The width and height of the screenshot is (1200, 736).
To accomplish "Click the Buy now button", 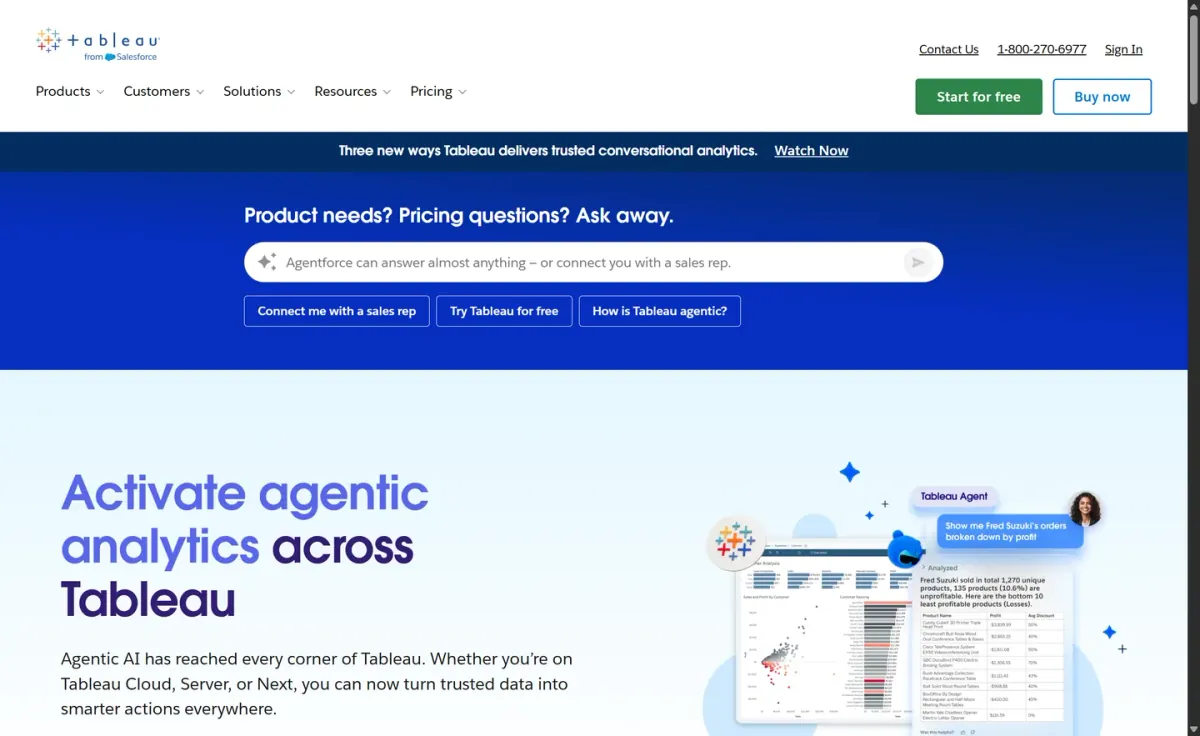I will [x=1102, y=97].
